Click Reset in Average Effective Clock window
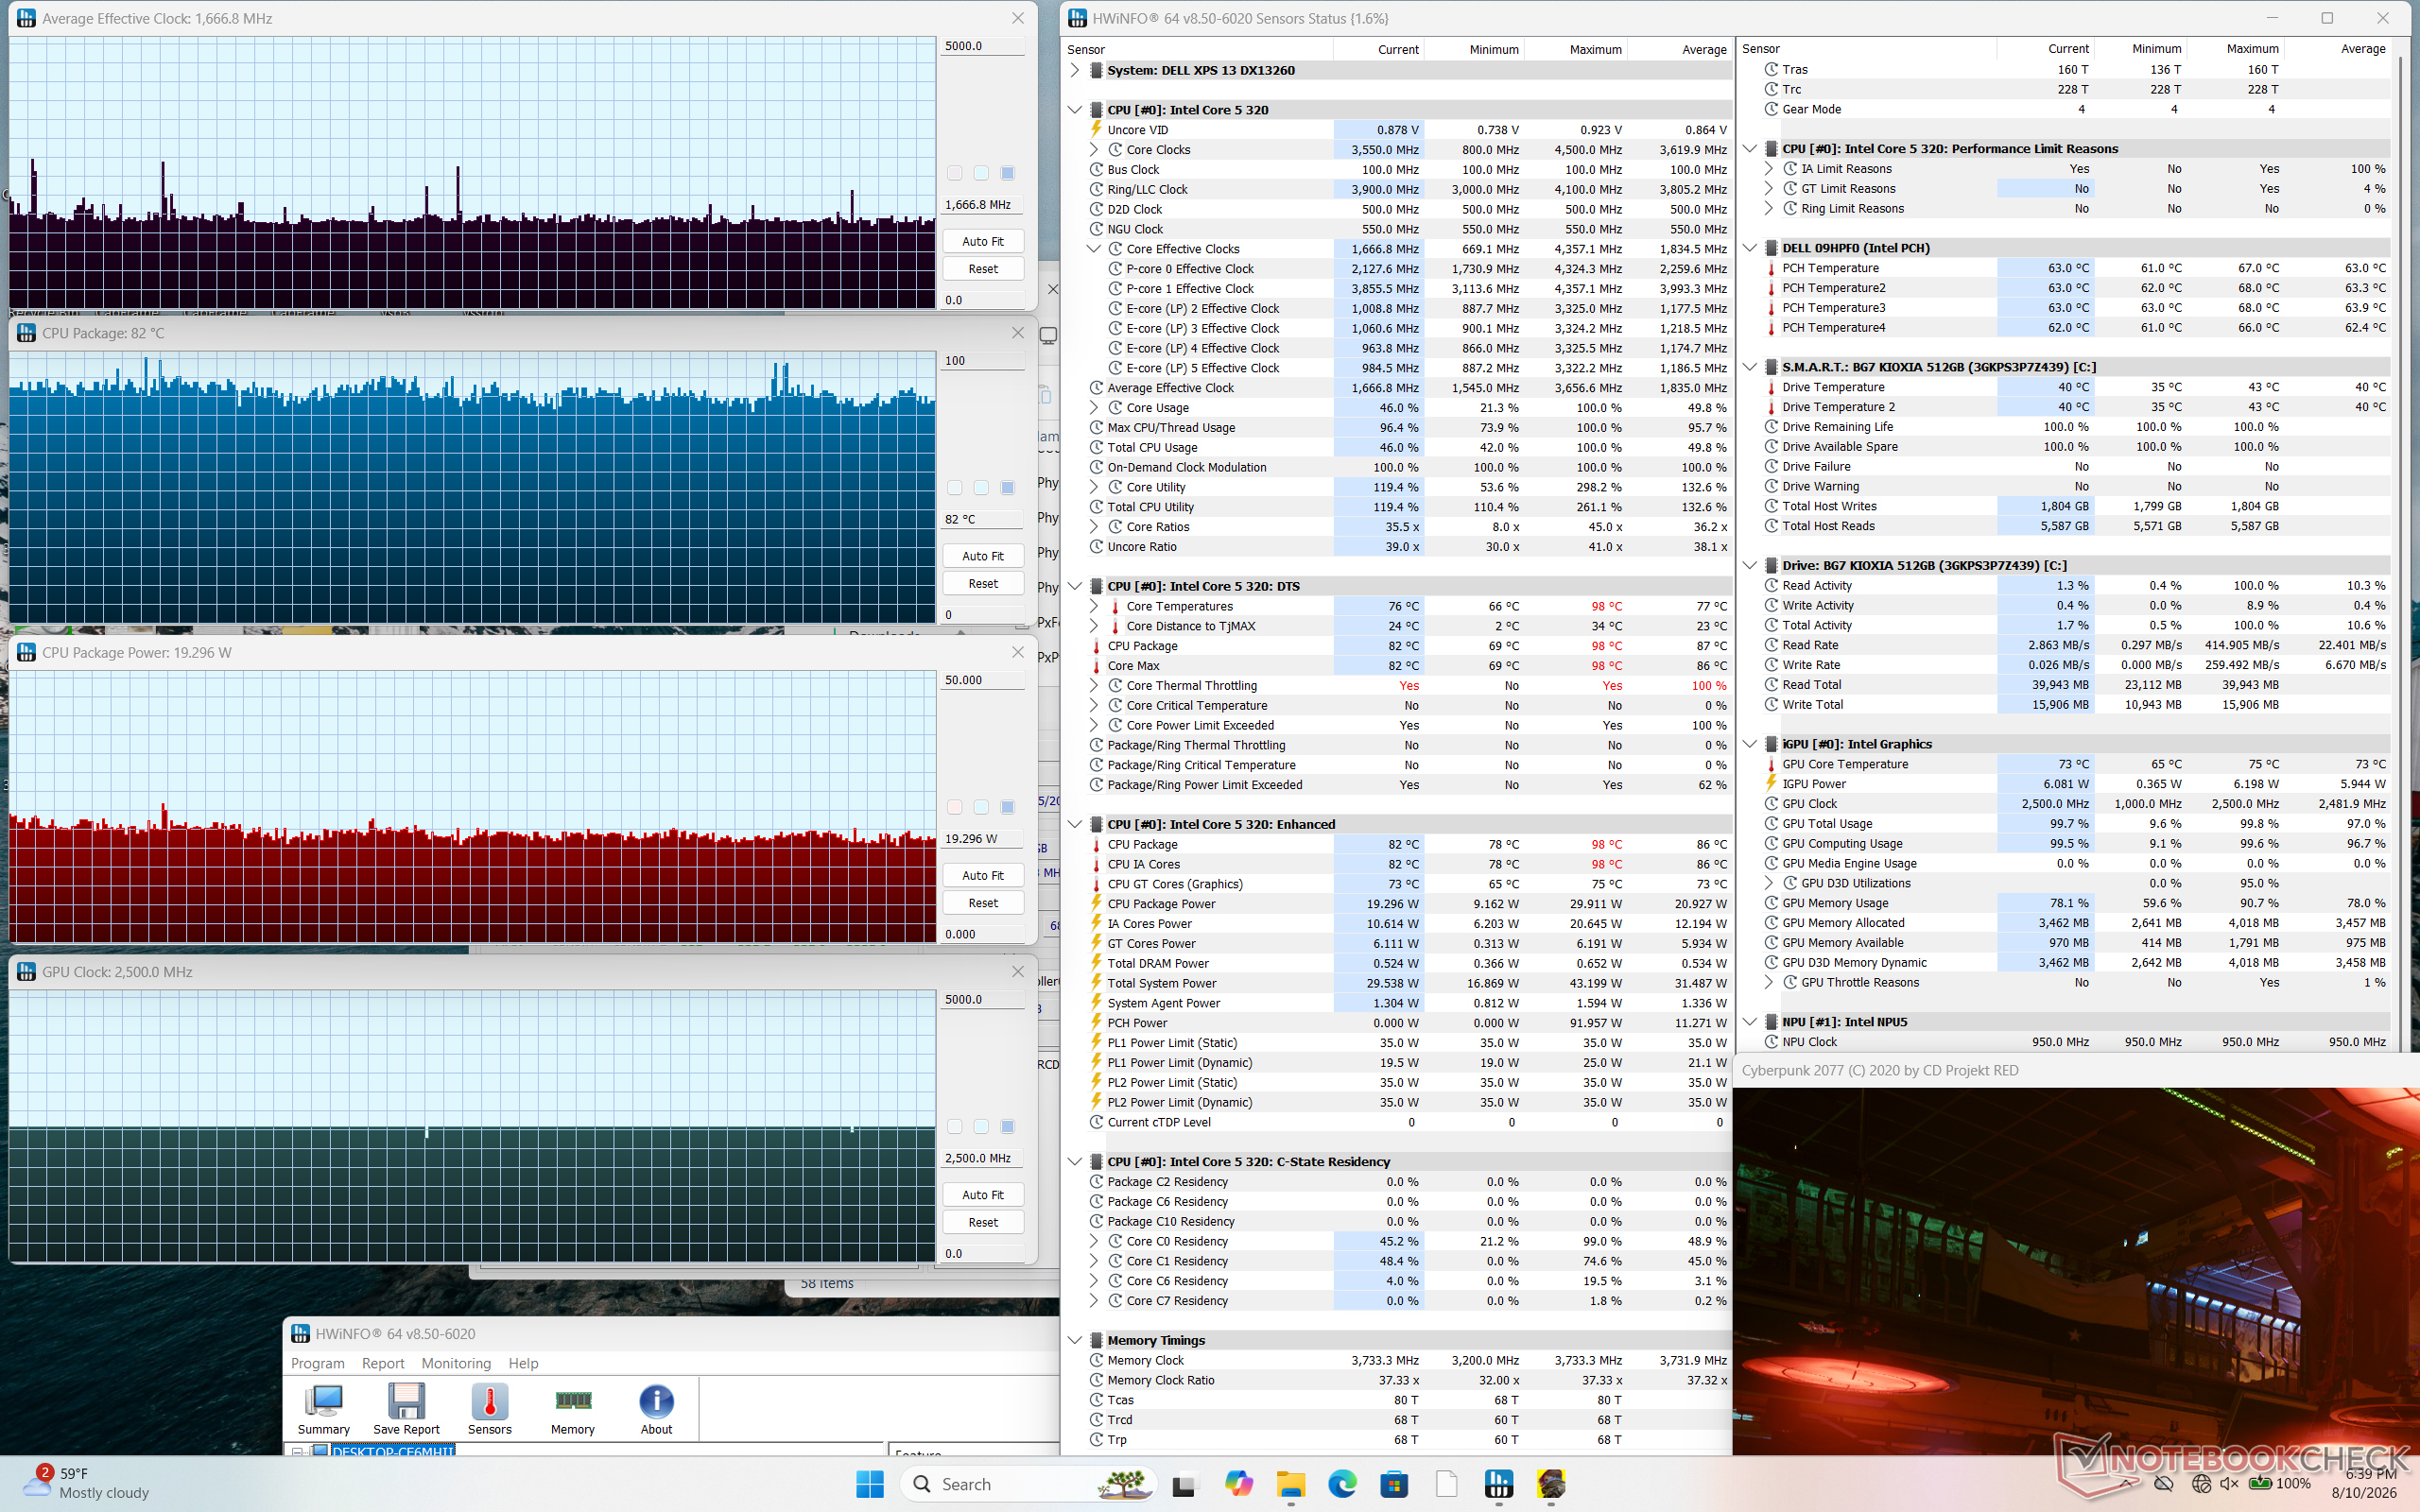The width and height of the screenshot is (2420, 1512). click(x=983, y=269)
